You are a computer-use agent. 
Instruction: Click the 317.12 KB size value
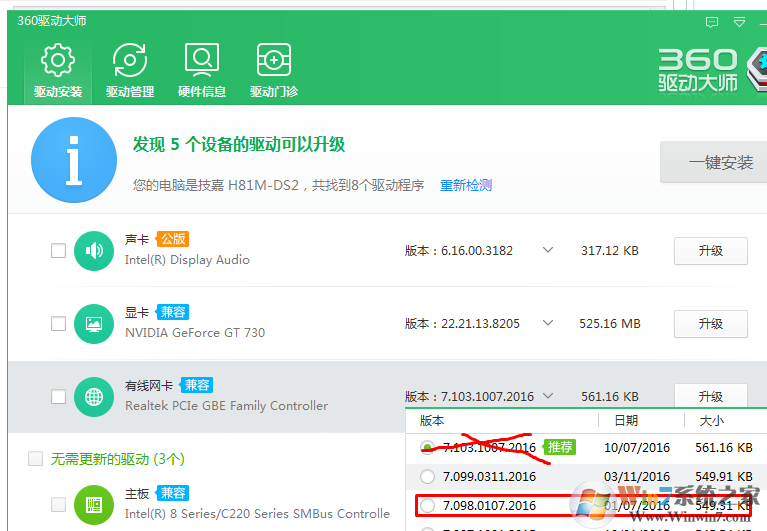[x=610, y=251]
